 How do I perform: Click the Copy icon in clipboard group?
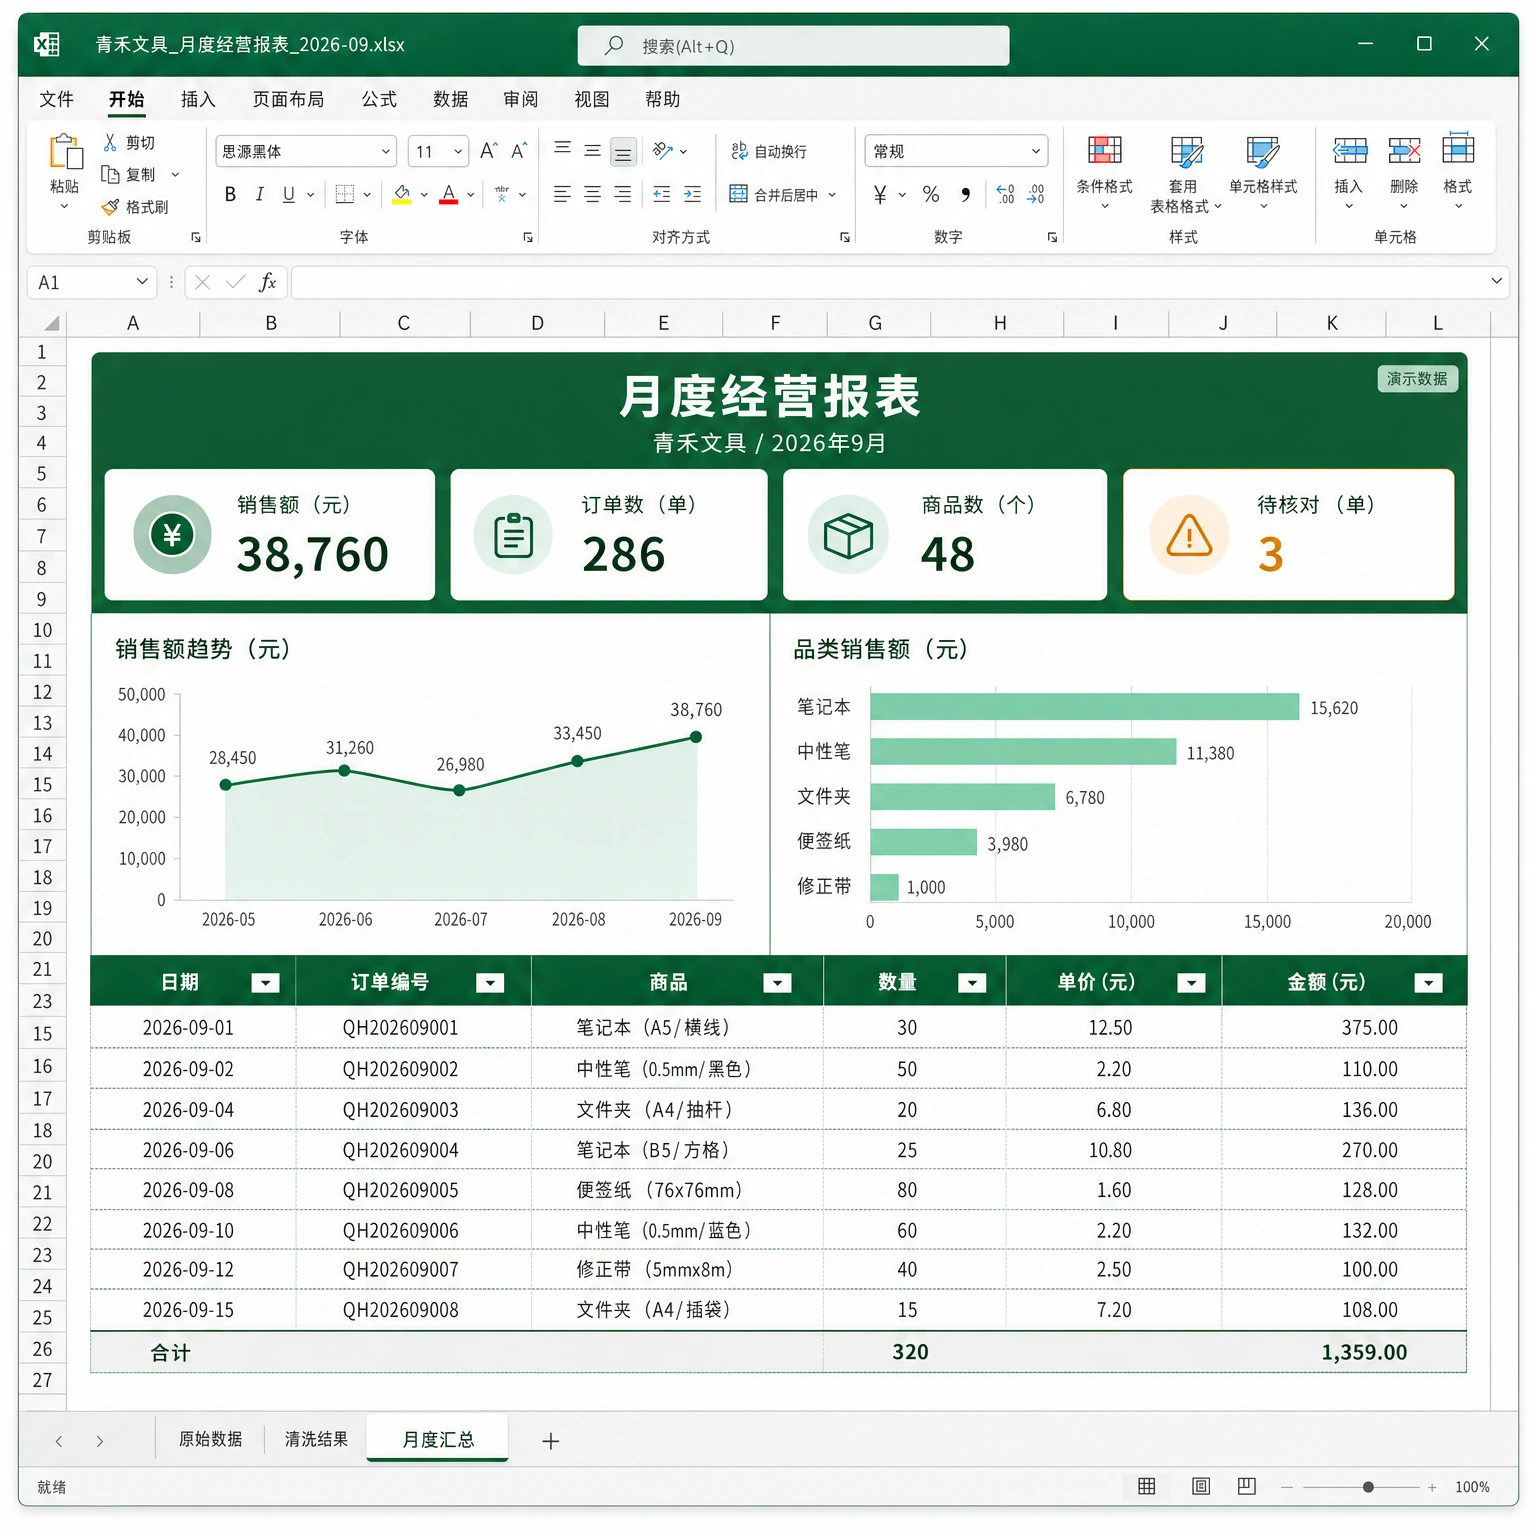110,174
